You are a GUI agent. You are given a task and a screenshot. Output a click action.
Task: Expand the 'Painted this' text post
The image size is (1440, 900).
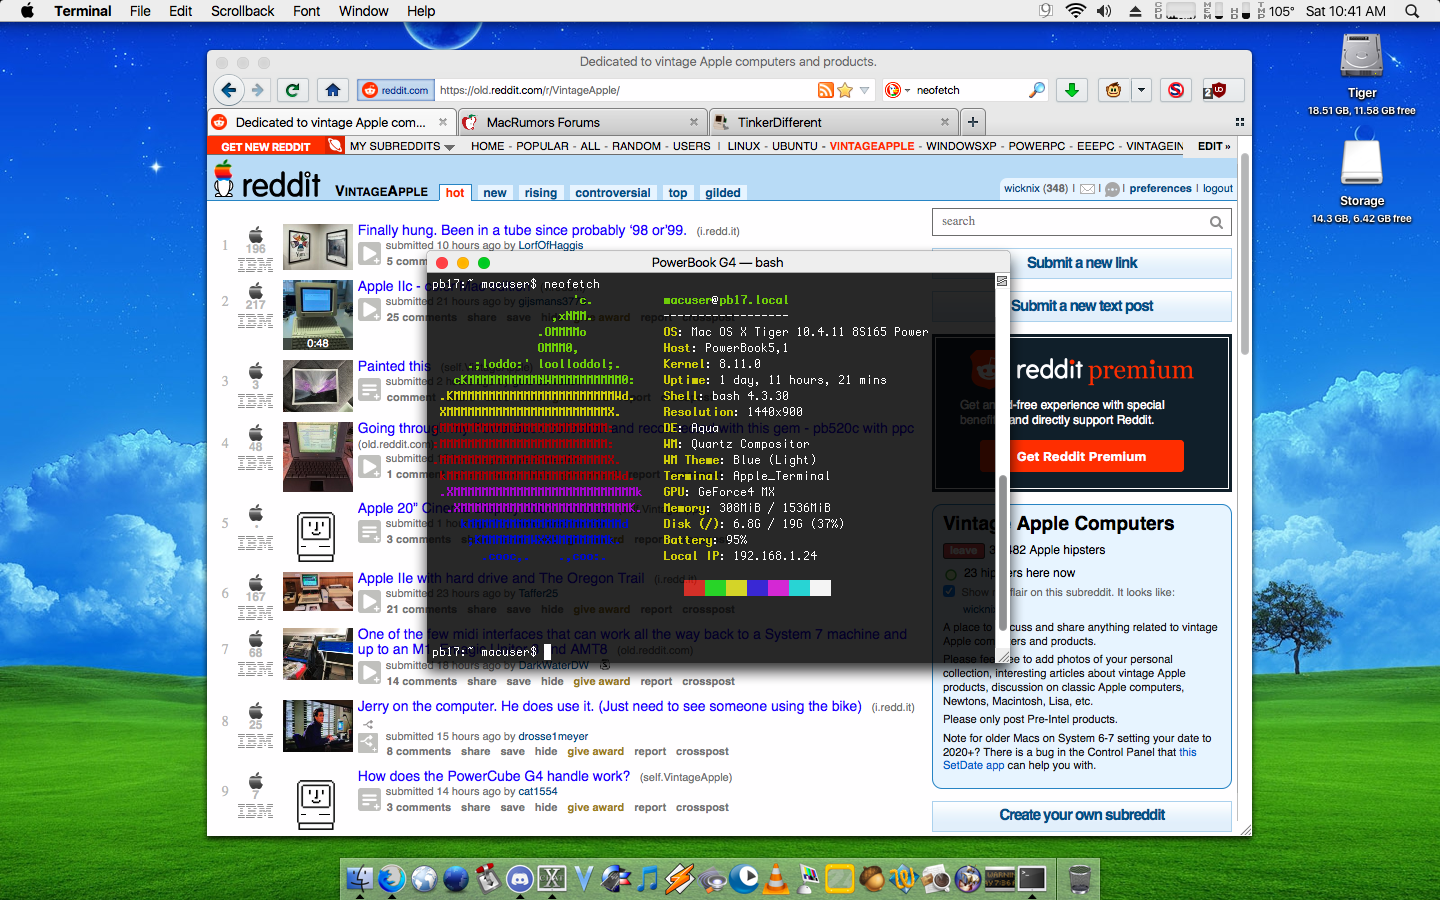[370, 390]
